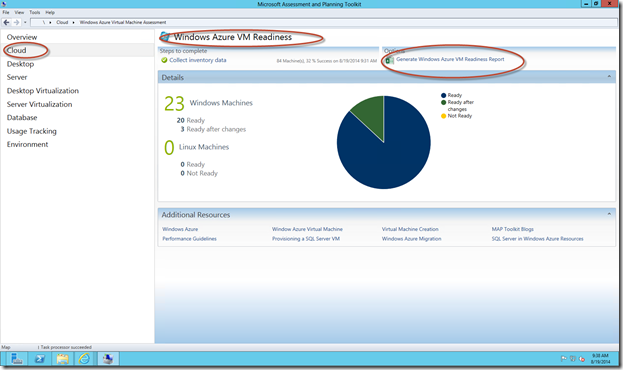
Task: Open the Provisioning a SQL Server VM link
Action: 306,239
